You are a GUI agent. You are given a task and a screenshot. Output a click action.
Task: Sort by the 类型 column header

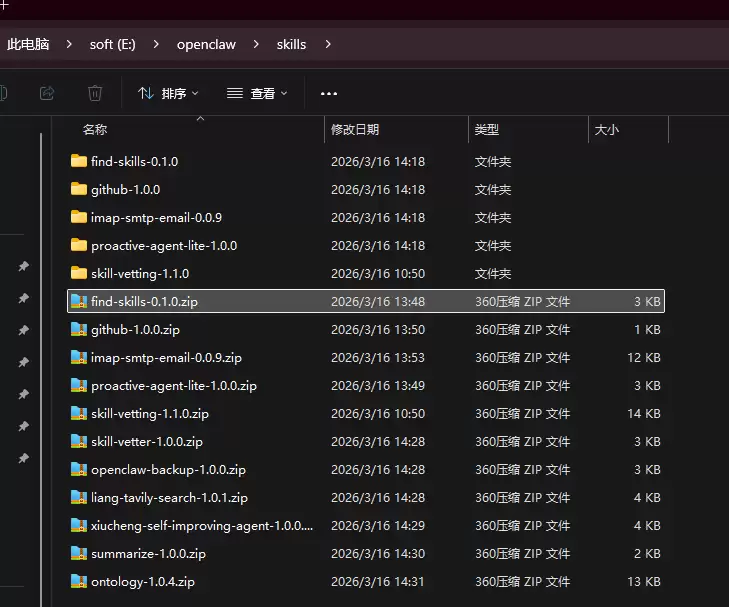click(x=487, y=130)
